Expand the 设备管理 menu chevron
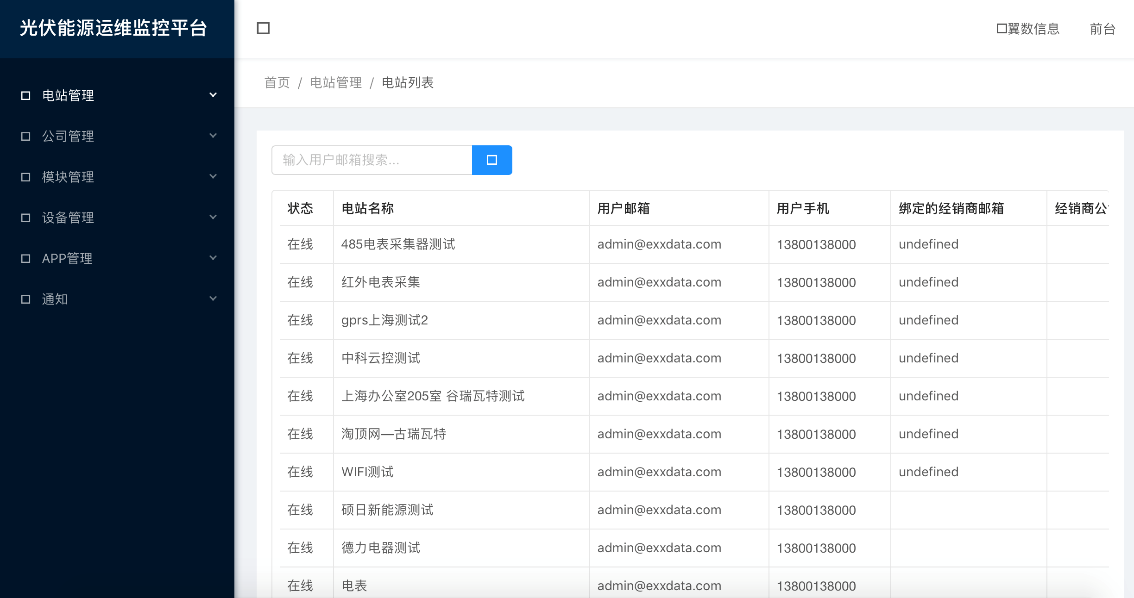 (x=212, y=217)
